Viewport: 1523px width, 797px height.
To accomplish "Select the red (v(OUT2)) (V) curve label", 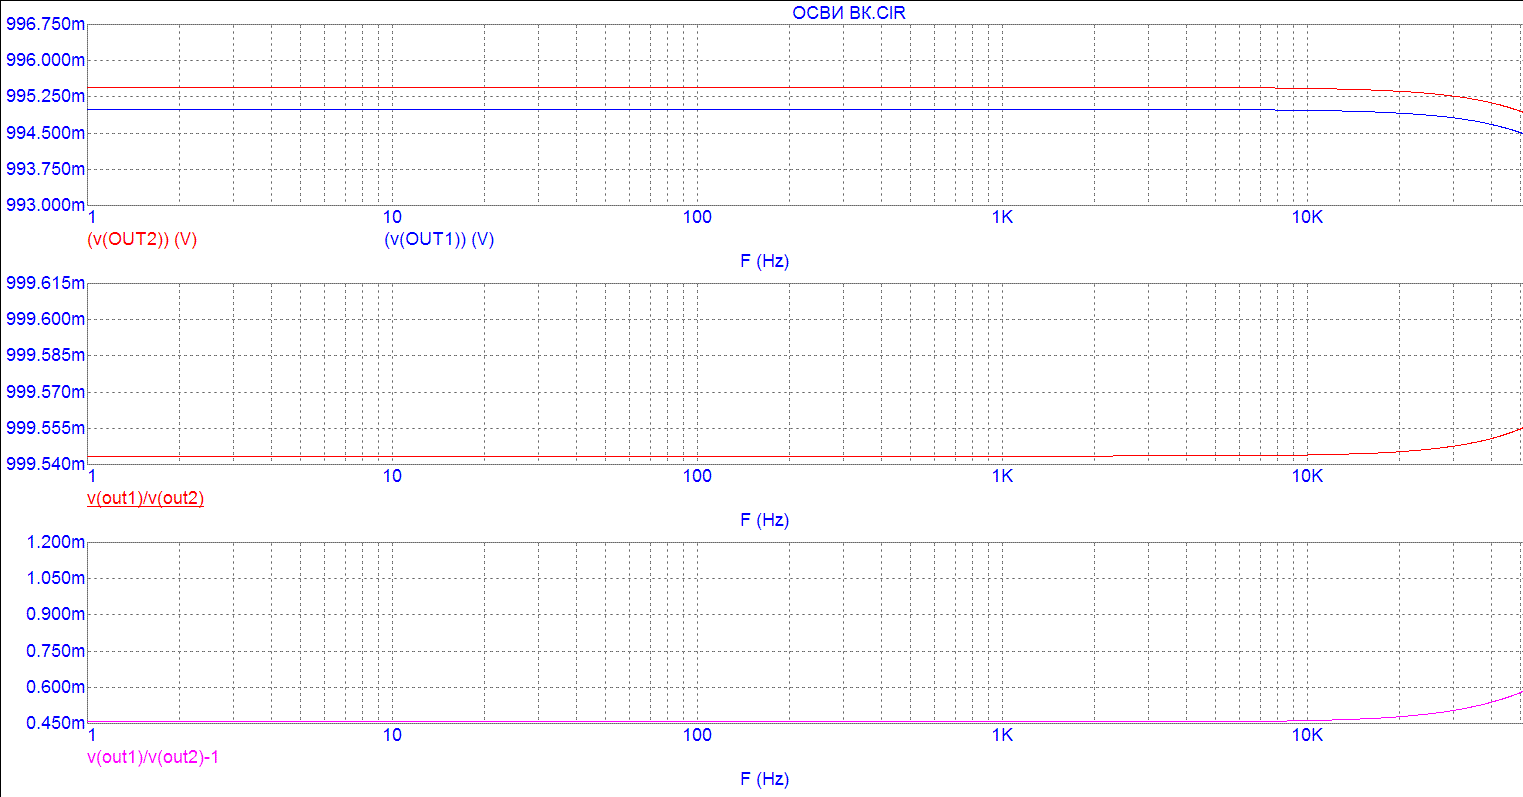I will point(142,240).
